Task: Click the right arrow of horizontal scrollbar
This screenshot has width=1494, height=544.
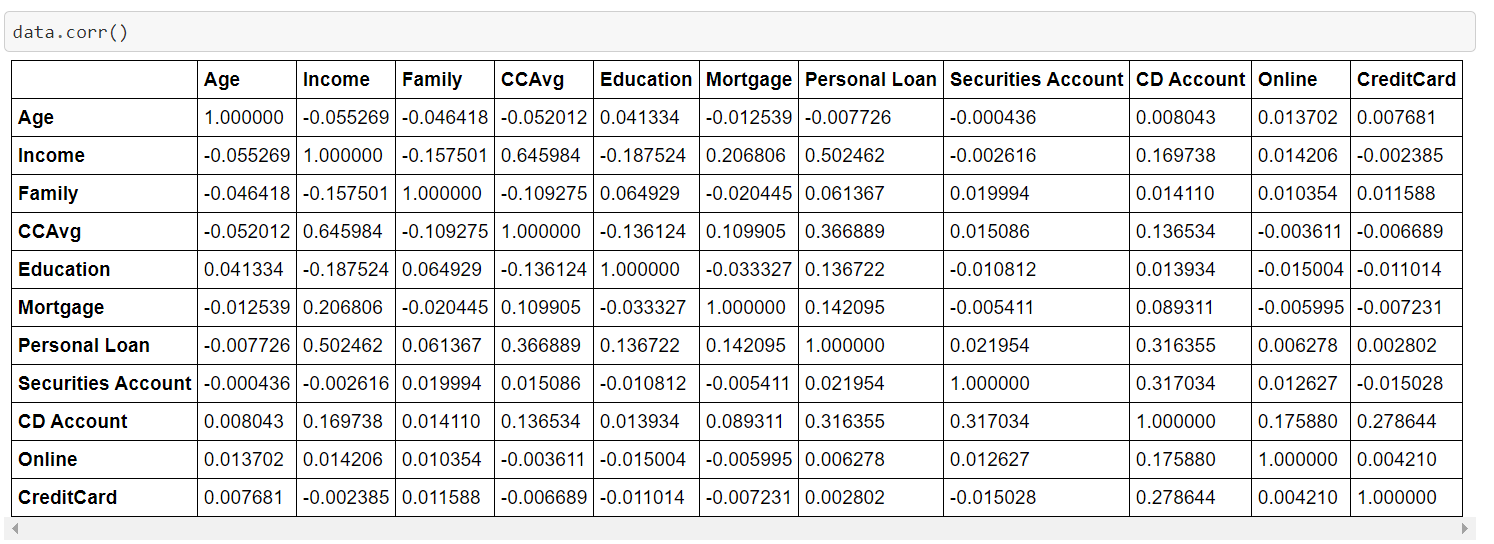Action: (x=1467, y=528)
